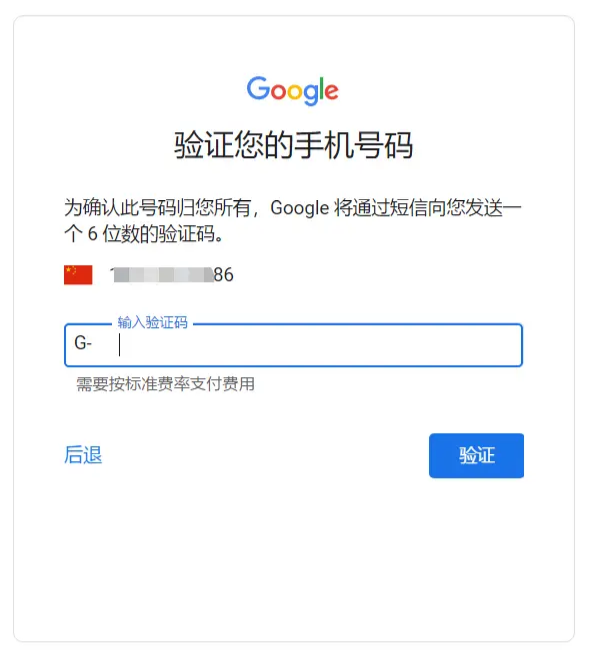Click the word Google in description paragraph

coord(299,208)
